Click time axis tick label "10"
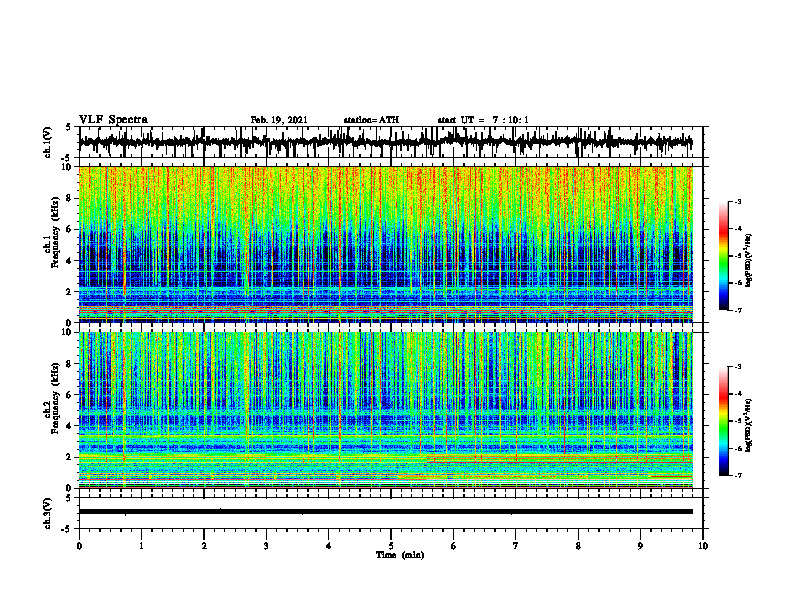 (x=703, y=546)
